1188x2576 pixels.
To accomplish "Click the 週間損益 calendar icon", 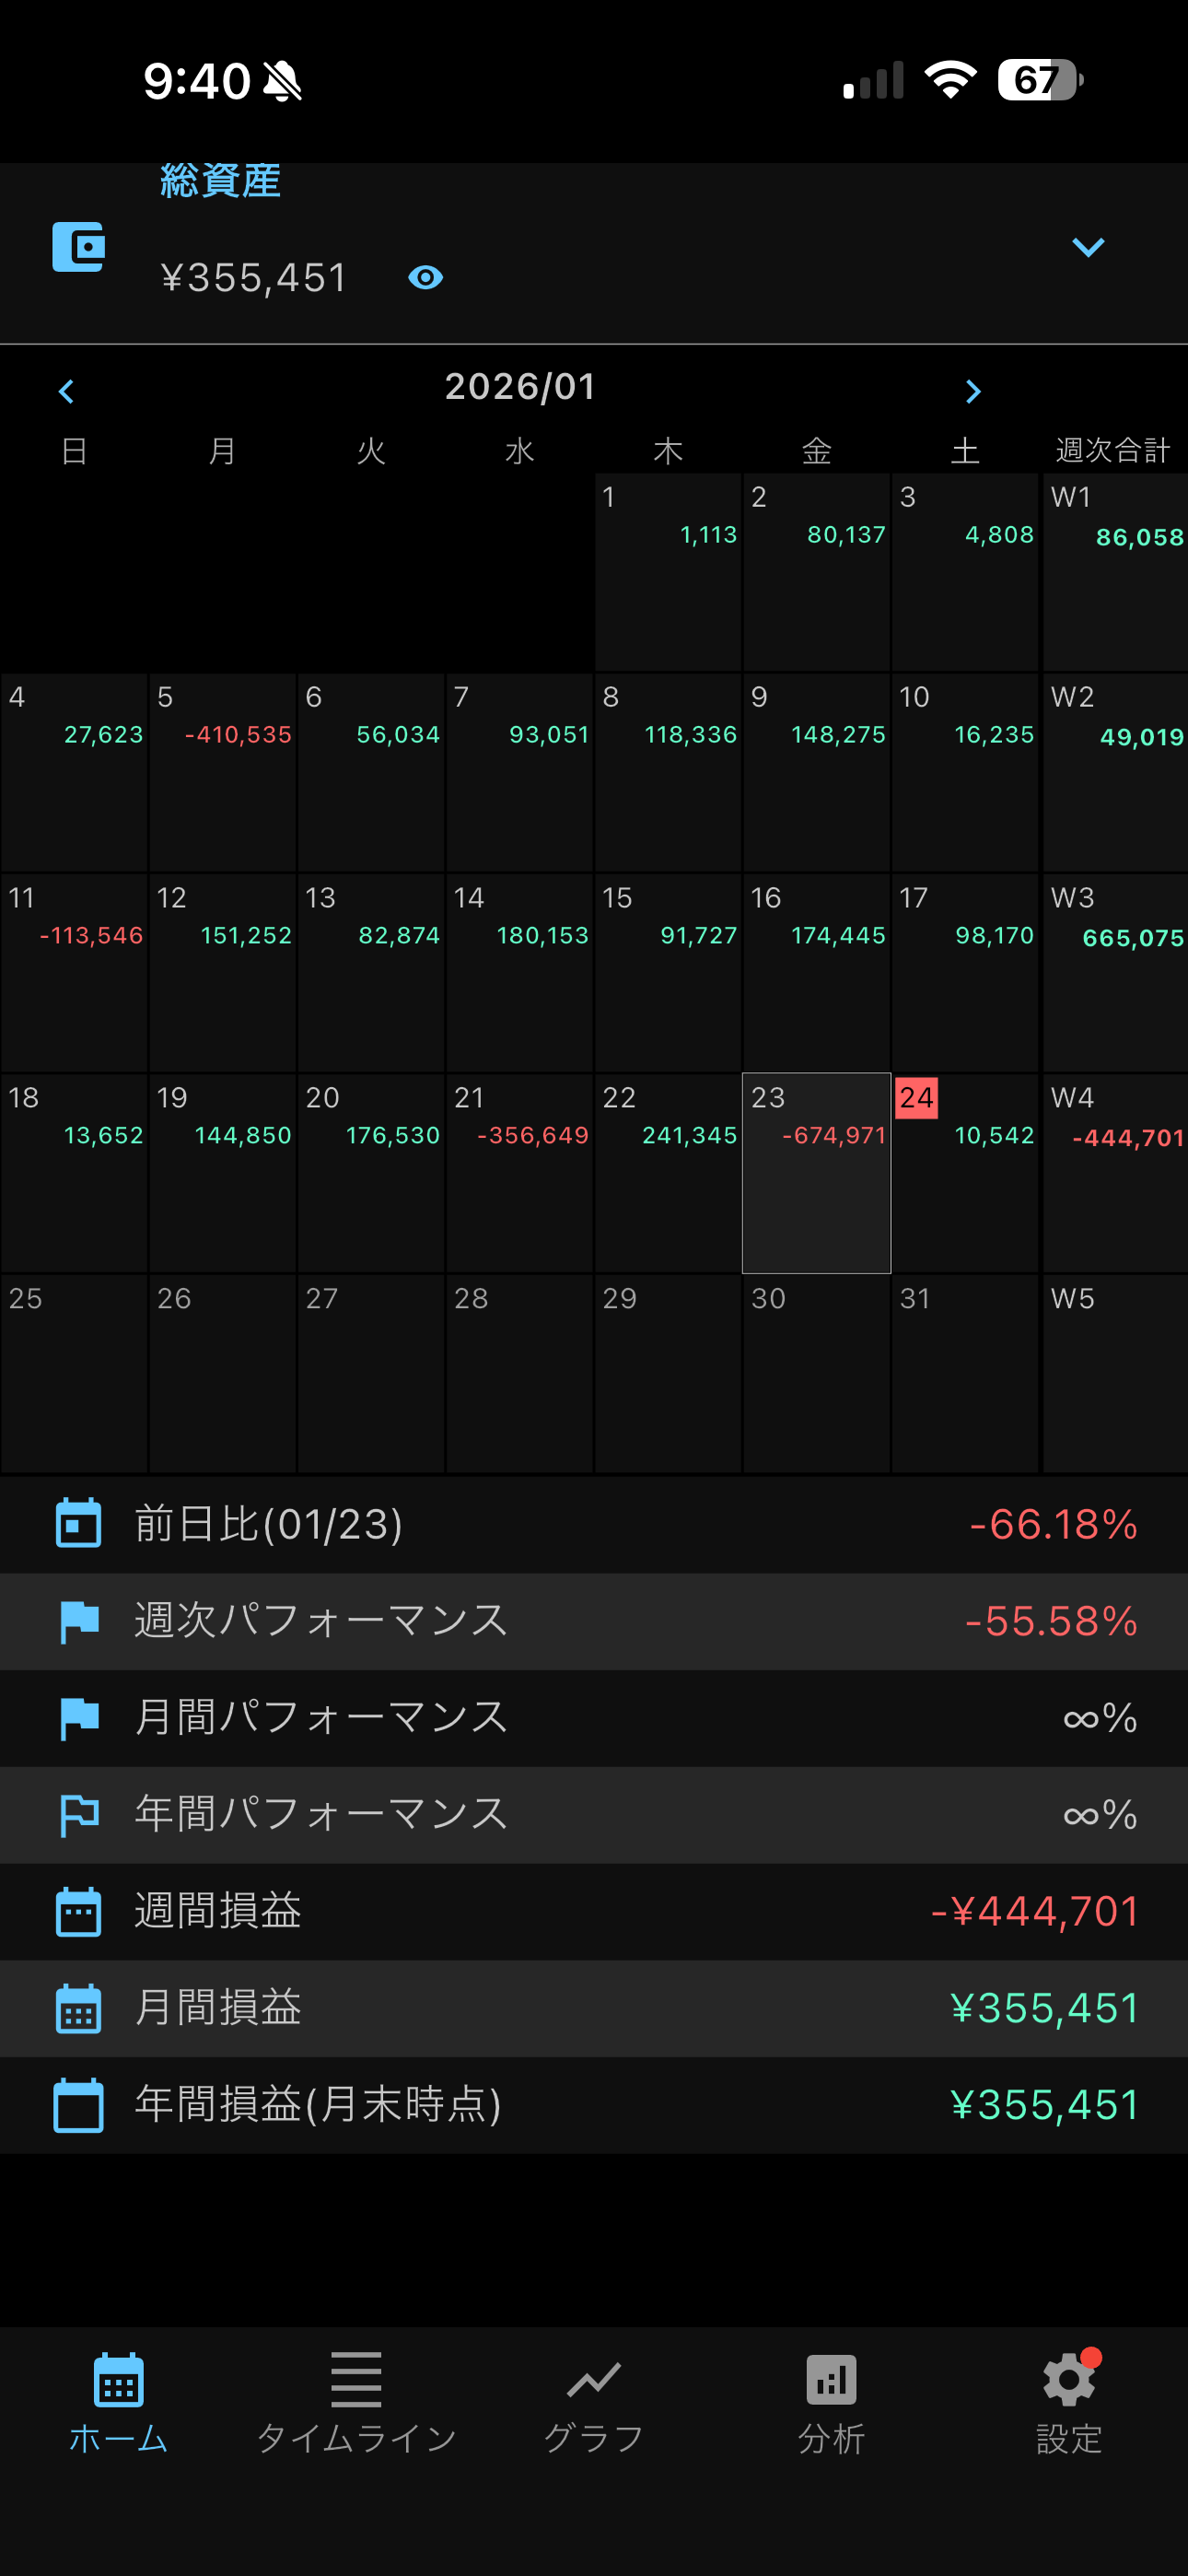I will 78,1911.
